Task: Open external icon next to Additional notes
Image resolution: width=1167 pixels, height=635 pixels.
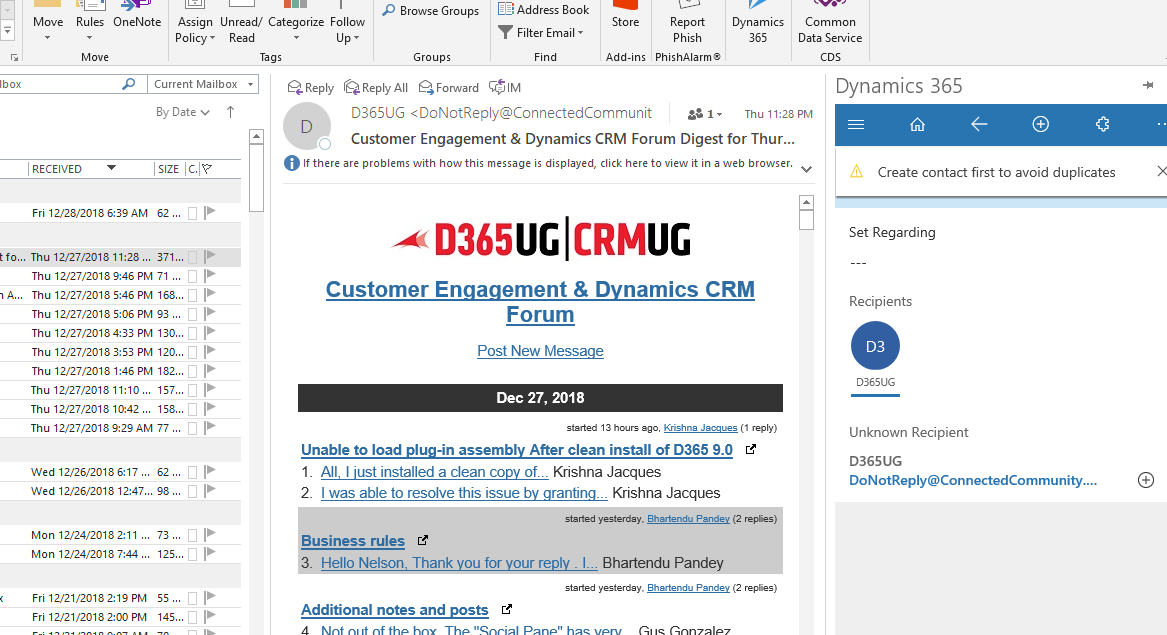Action: pos(507,609)
